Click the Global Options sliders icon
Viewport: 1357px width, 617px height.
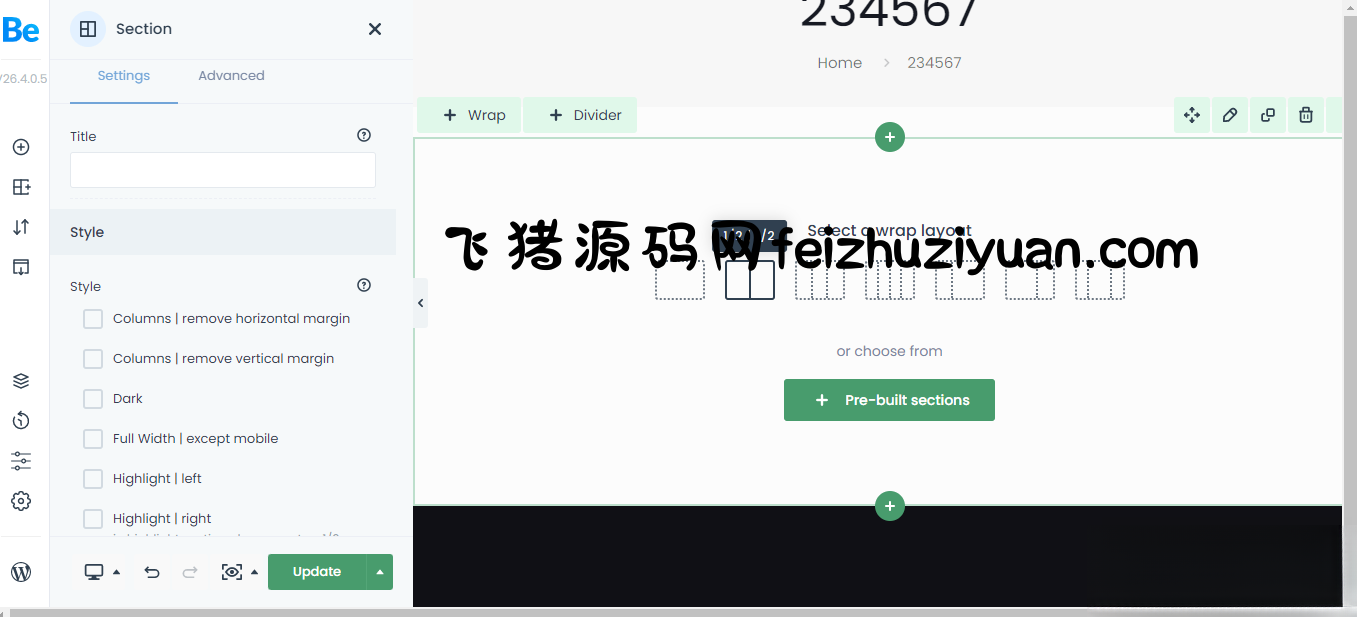click(21, 460)
